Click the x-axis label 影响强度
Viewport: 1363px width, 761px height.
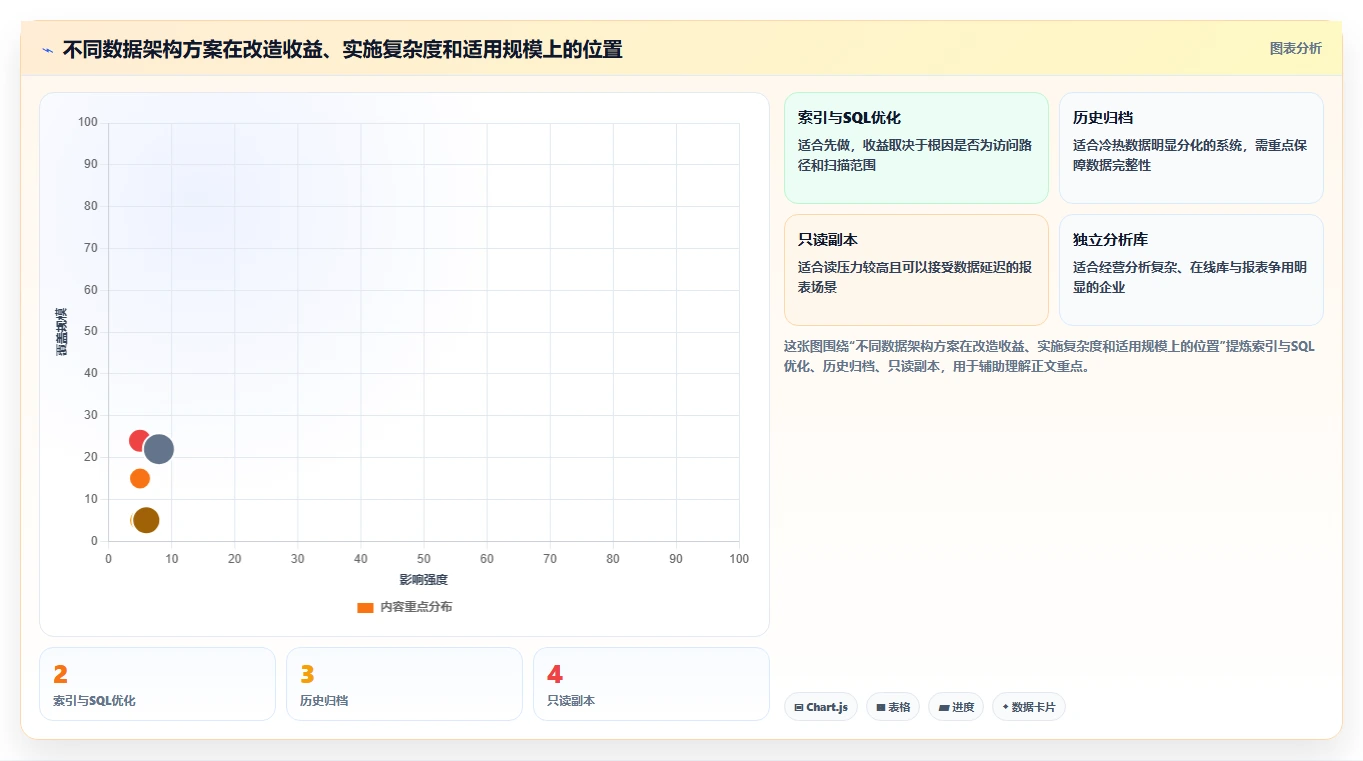click(424, 580)
